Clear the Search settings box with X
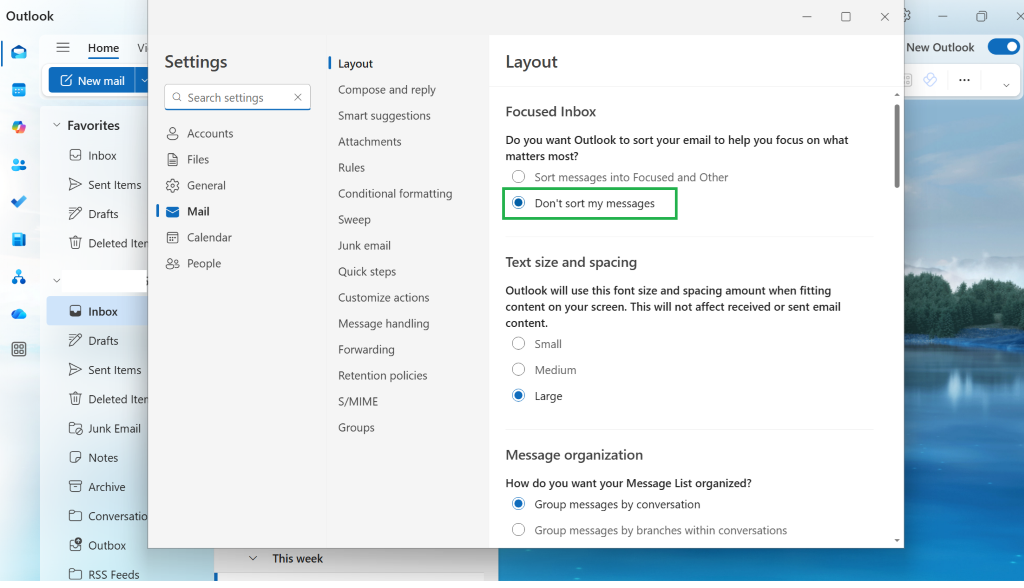This screenshot has width=1024, height=588. pyautogui.click(x=298, y=97)
